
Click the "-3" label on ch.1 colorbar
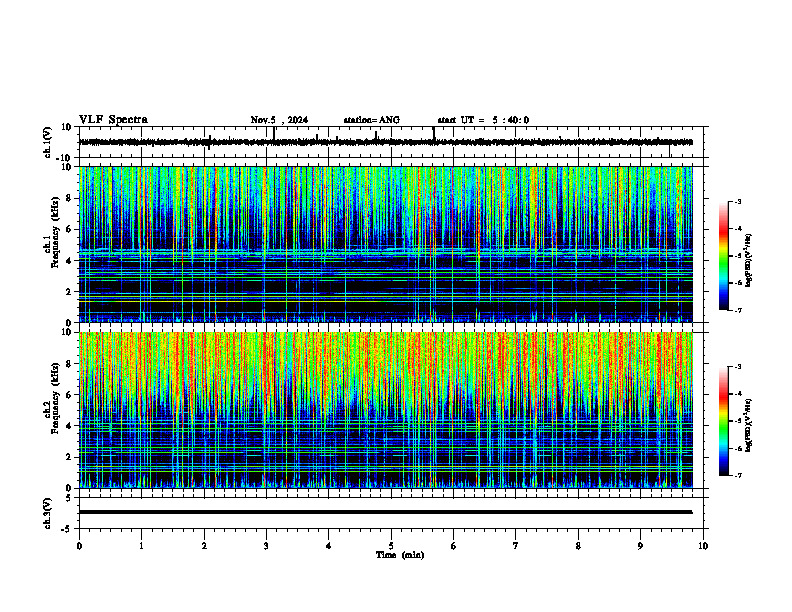[x=738, y=202]
